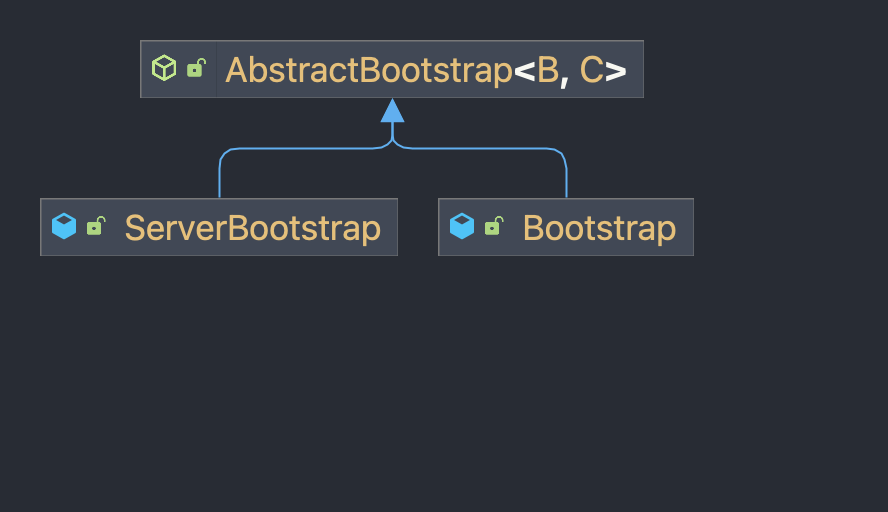The width and height of the screenshot is (888, 512).
Task: Click the B type parameter in AbstractBootstrap
Action: point(547,70)
